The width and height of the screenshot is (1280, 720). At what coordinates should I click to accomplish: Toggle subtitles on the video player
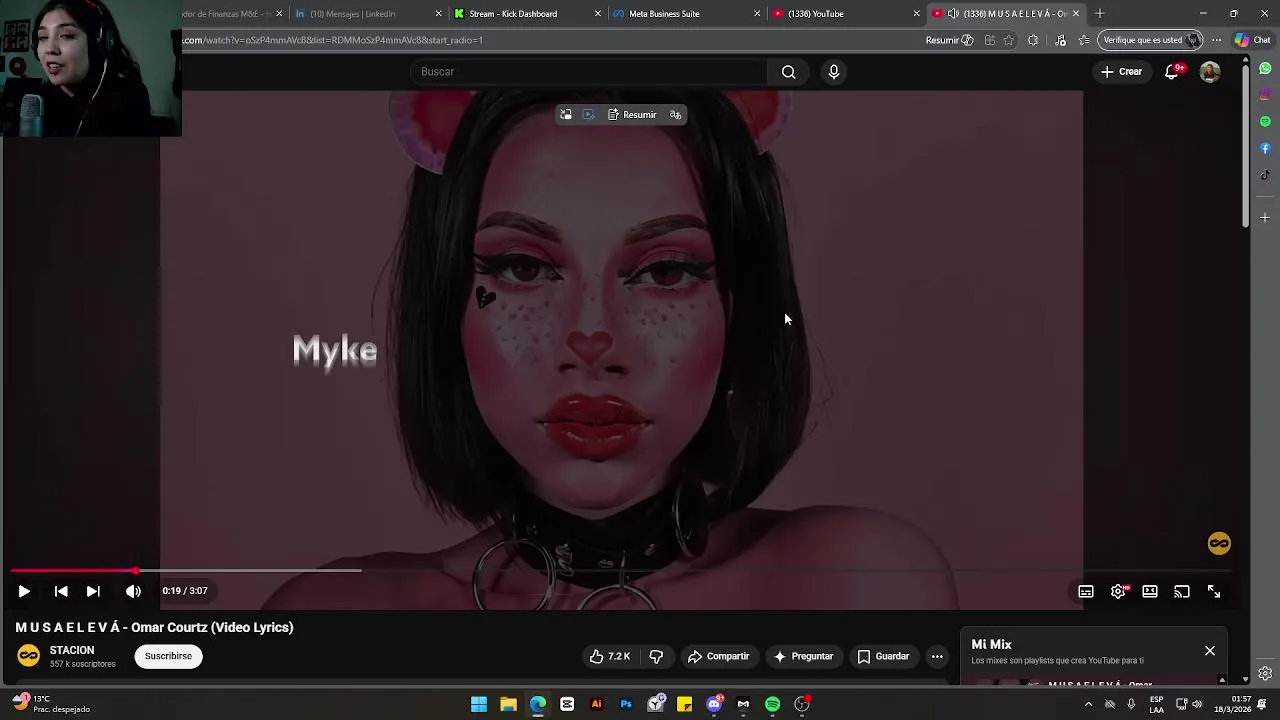point(1086,591)
